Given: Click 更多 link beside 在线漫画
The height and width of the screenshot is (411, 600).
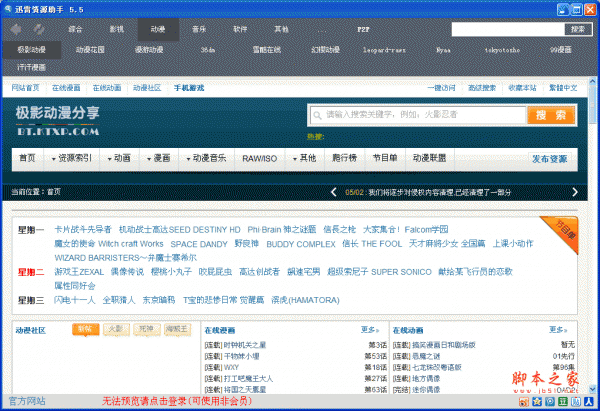Looking at the screenshot, I should pos(370,330).
